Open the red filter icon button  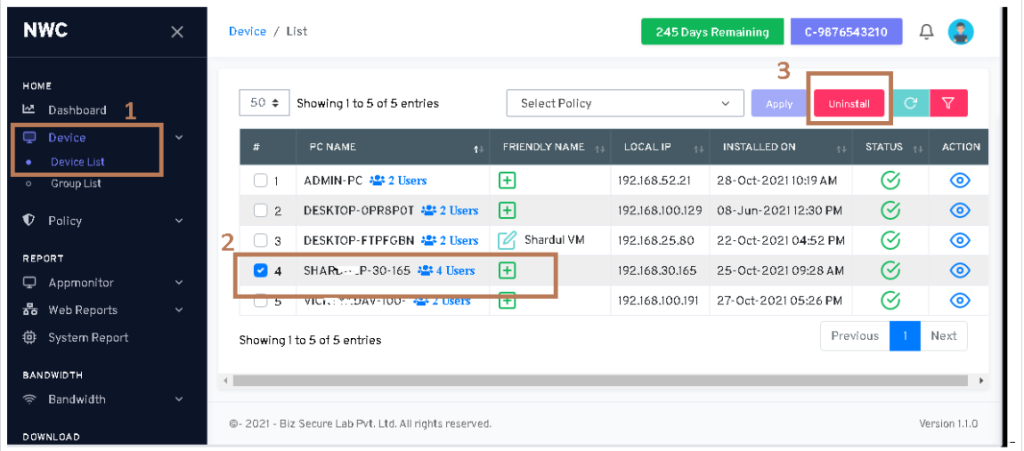pos(948,103)
